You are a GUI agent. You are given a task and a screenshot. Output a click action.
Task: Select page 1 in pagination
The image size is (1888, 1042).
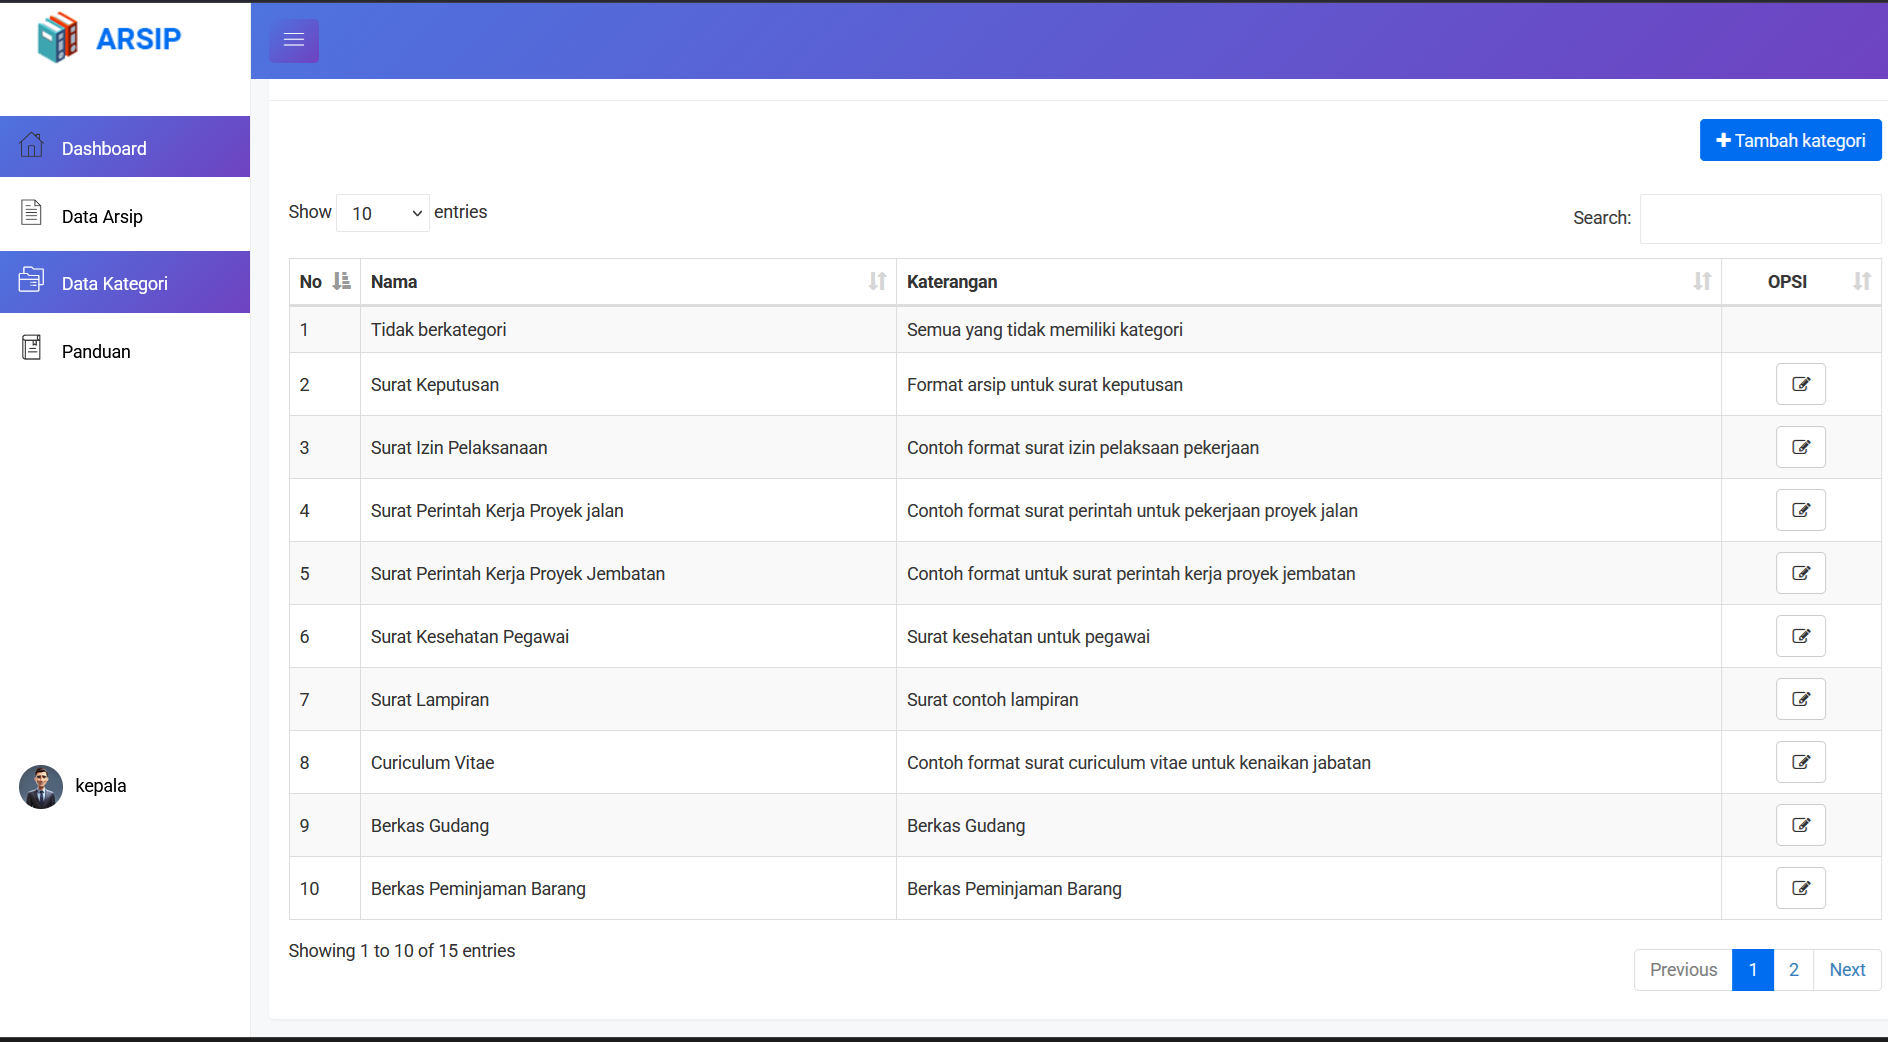coord(1753,970)
